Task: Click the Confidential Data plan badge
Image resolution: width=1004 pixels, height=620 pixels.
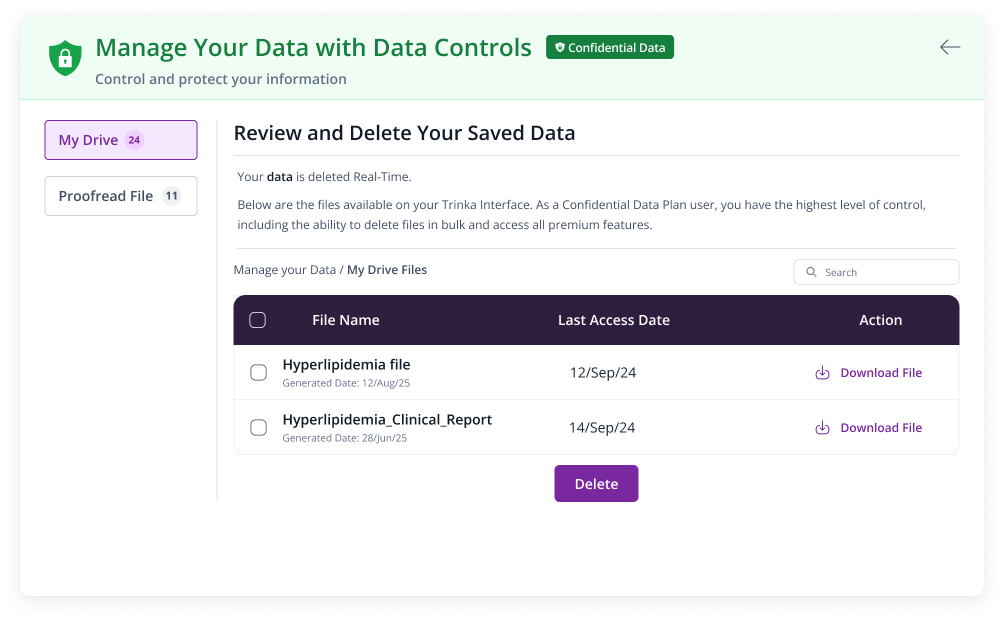Action: click(610, 47)
